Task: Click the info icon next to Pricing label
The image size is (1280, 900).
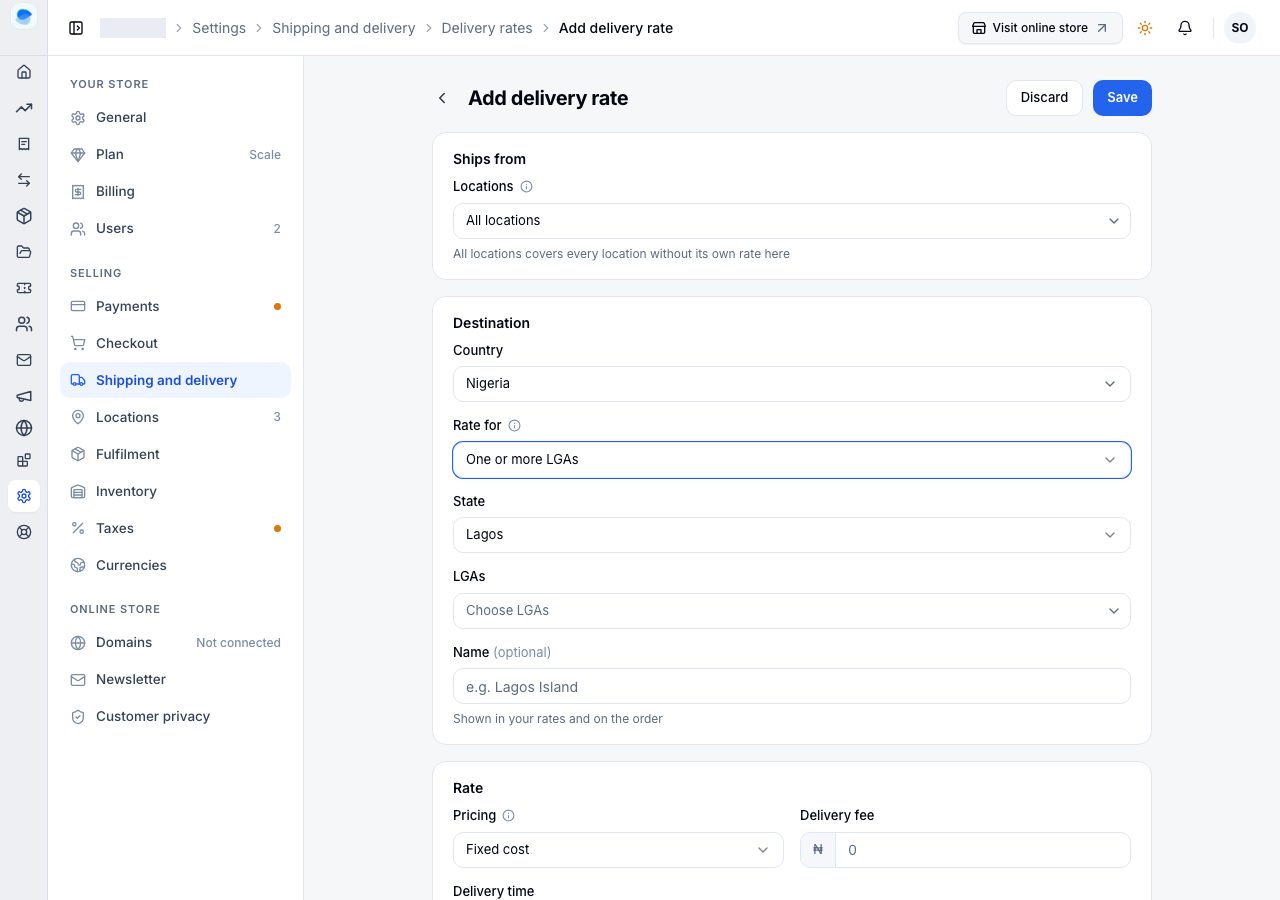Action: pos(508,815)
